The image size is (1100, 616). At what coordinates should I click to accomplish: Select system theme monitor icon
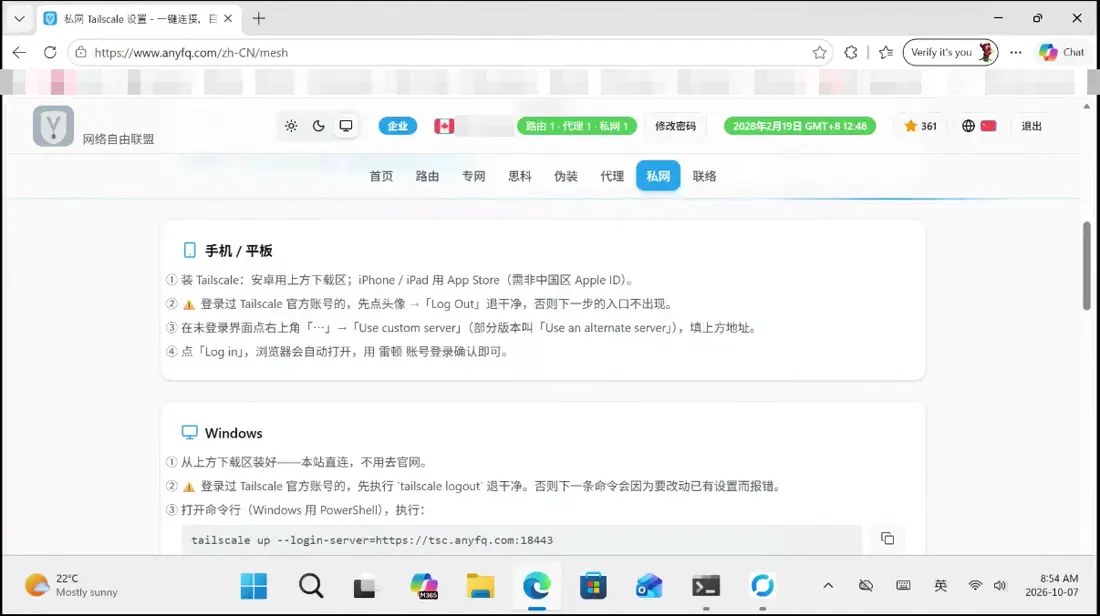[x=346, y=126]
